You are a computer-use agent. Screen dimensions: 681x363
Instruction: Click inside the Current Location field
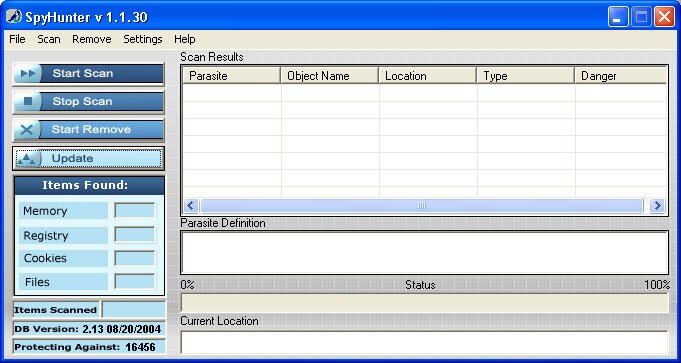(x=424, y=343)
